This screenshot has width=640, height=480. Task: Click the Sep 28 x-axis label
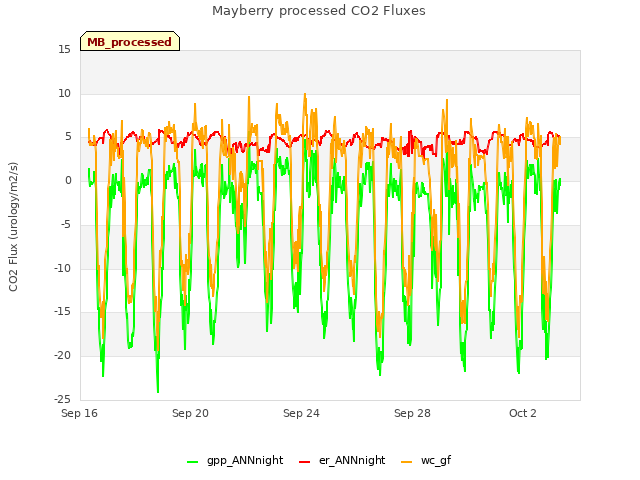click(412, 413)
